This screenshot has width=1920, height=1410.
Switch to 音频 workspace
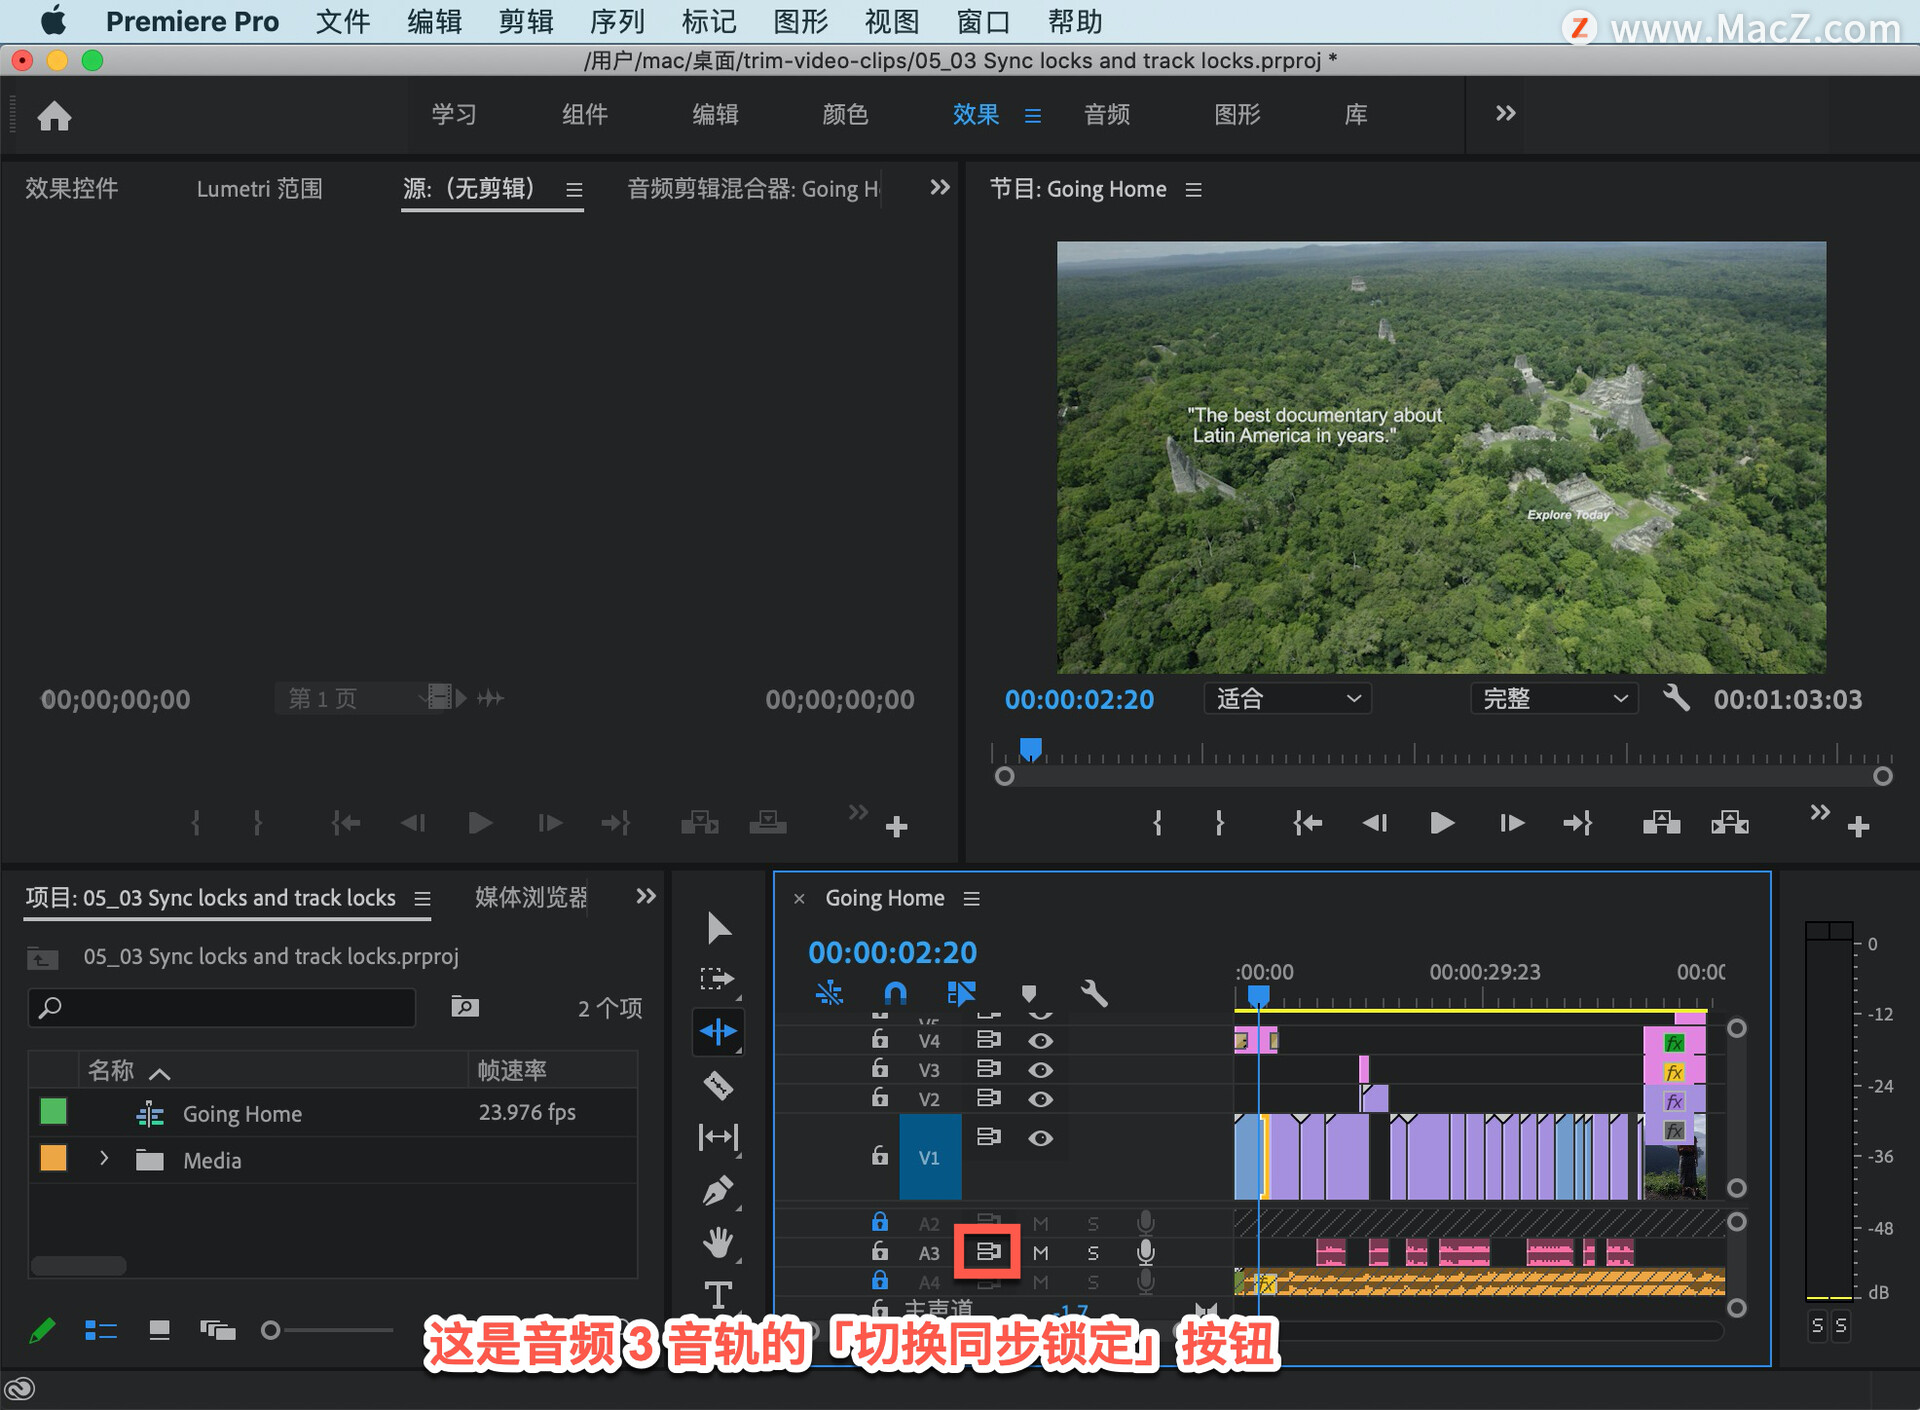click(x=1107, y=114)
